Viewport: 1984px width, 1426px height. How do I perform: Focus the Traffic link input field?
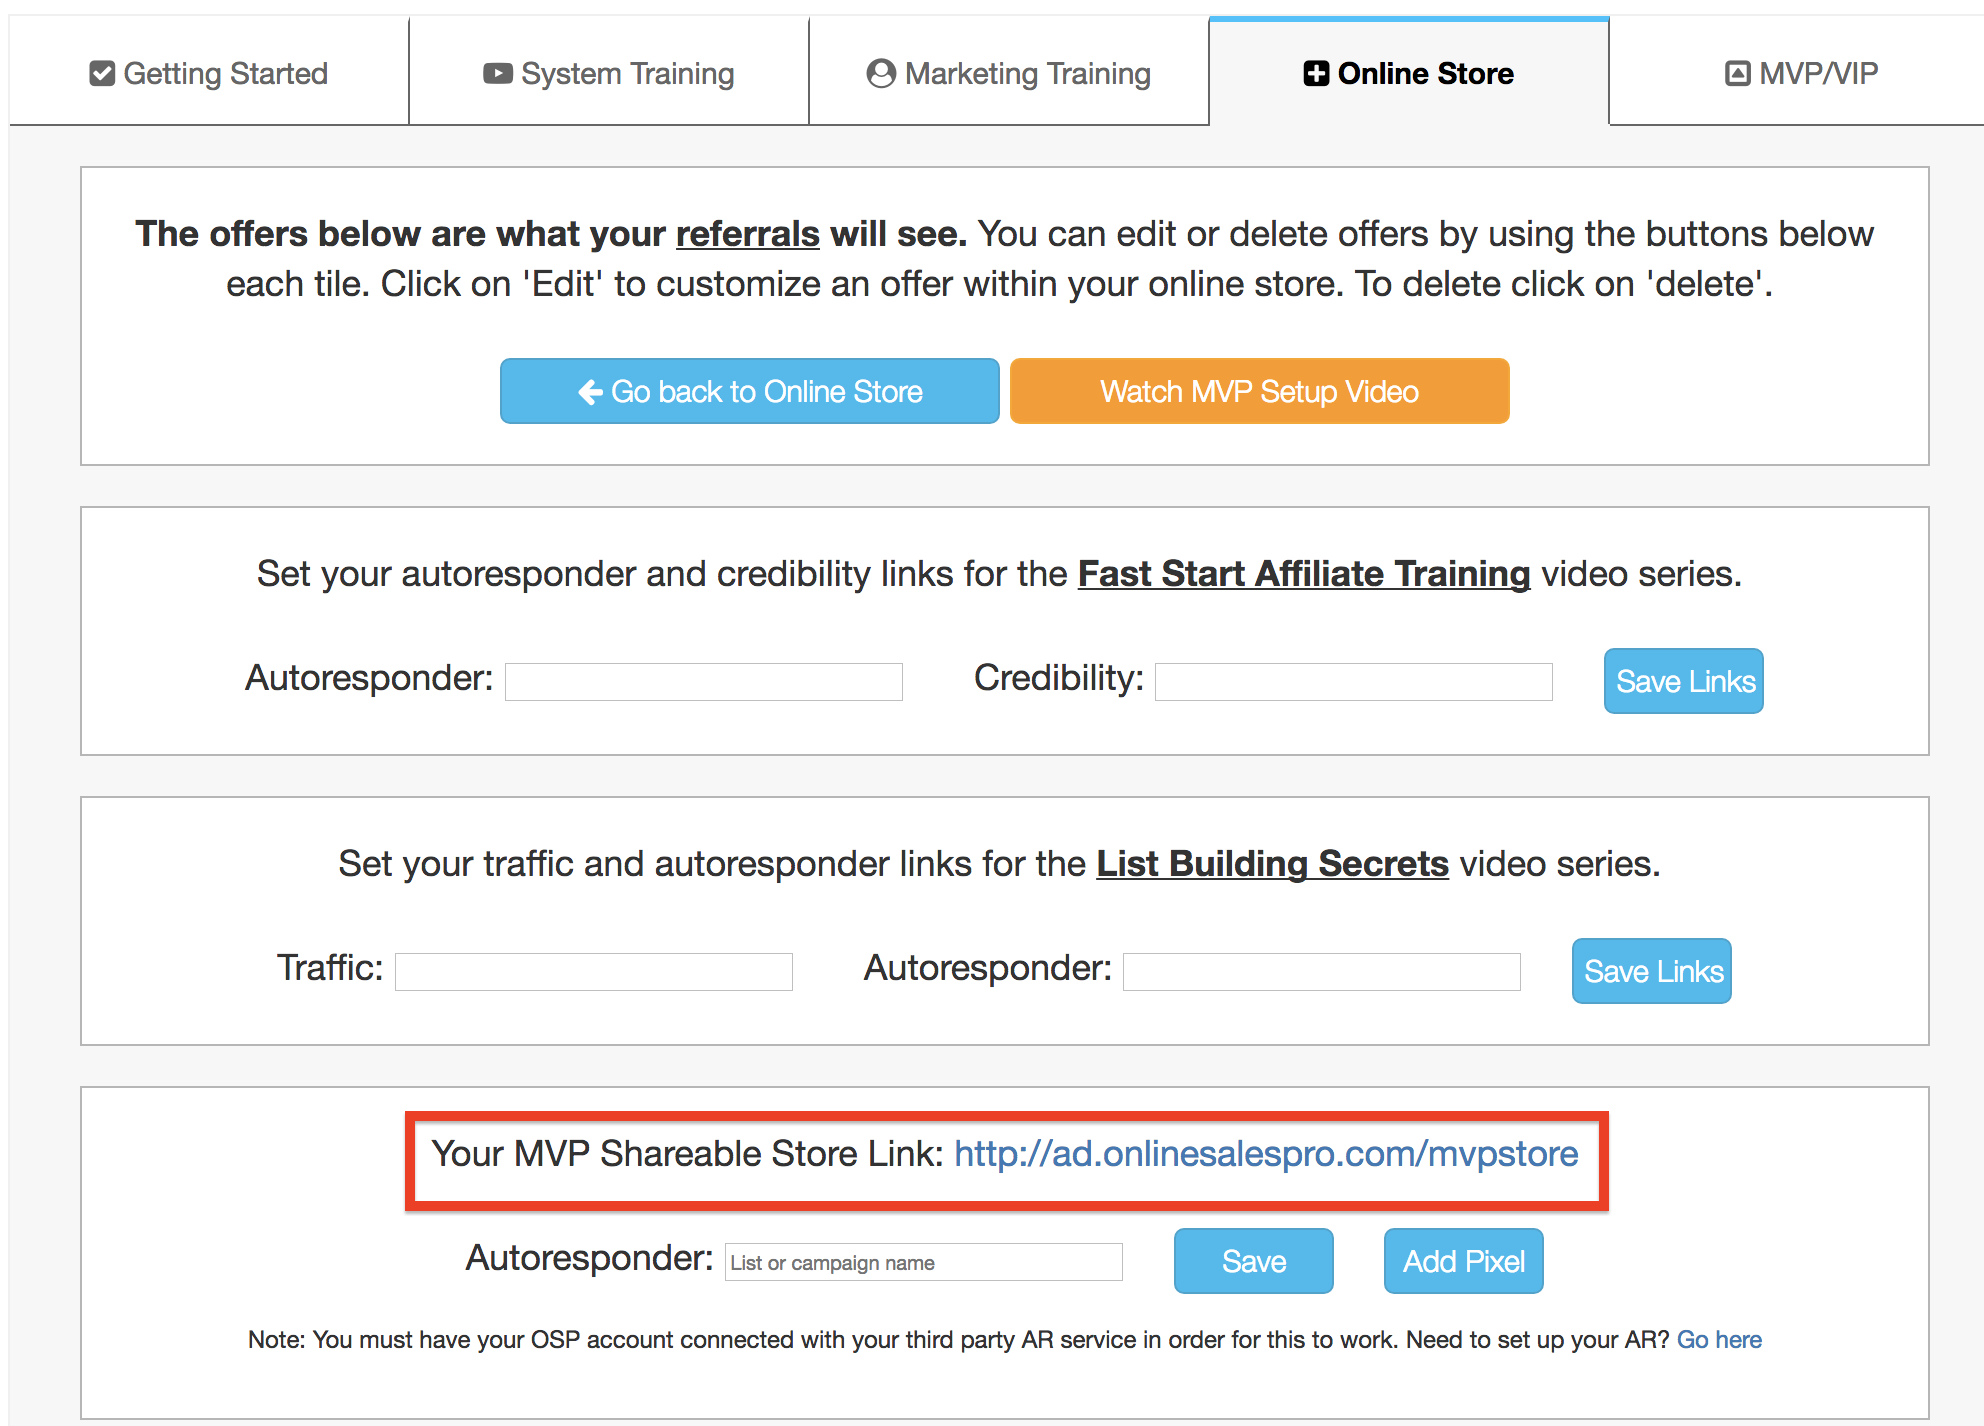point(594,972)
